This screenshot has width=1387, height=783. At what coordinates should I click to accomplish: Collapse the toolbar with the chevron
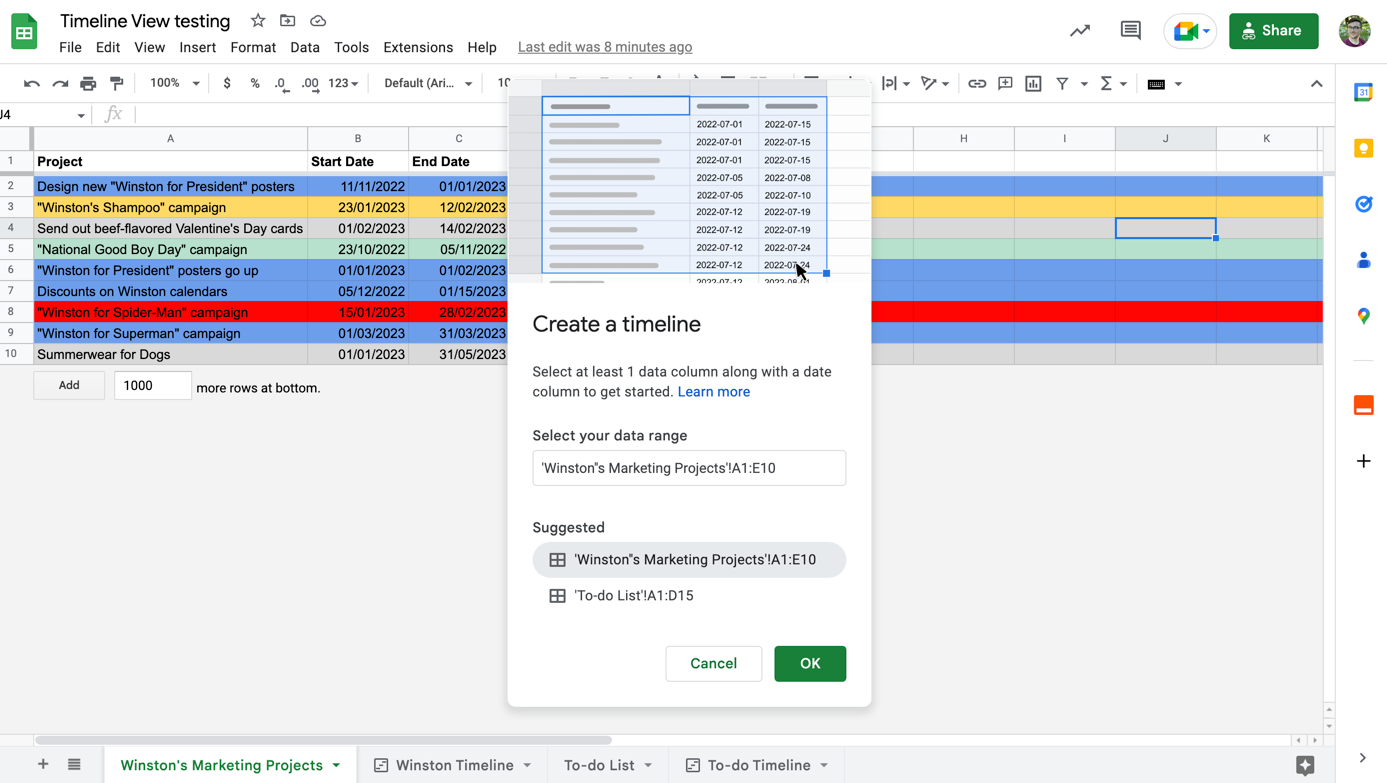point(1316,84)
